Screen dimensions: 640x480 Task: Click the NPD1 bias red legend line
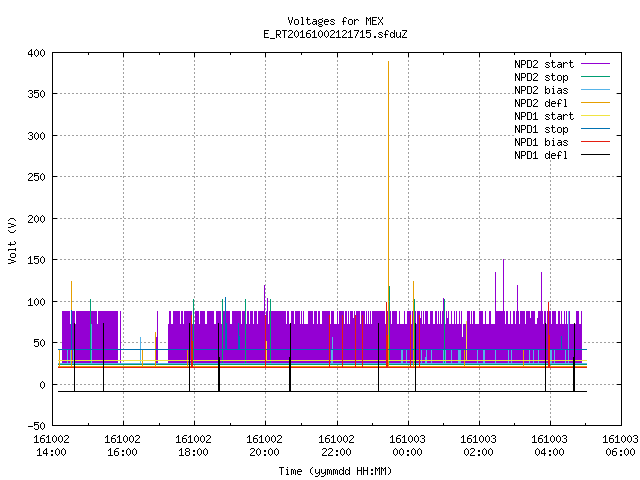tap(595, 142)
